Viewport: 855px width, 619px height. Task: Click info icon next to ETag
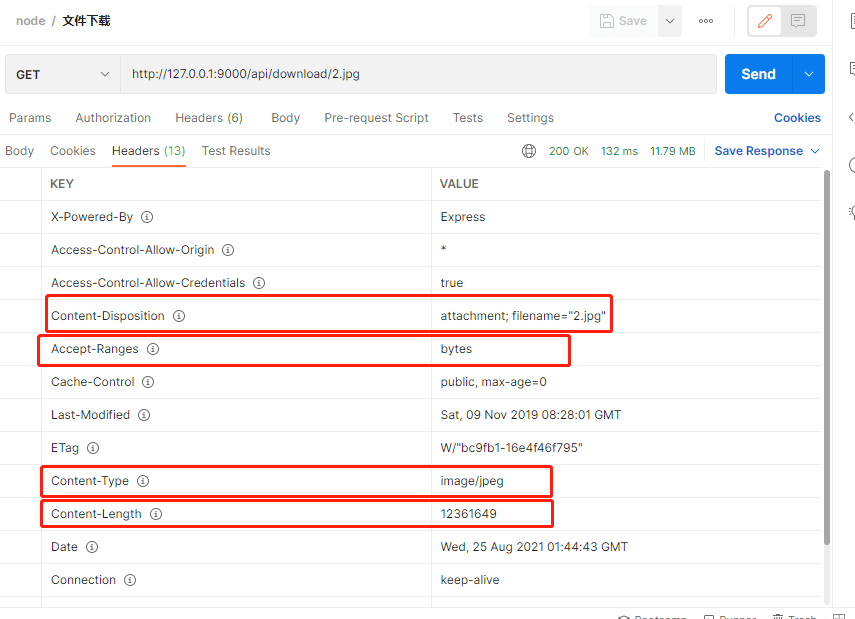click(x=93, y=448)
